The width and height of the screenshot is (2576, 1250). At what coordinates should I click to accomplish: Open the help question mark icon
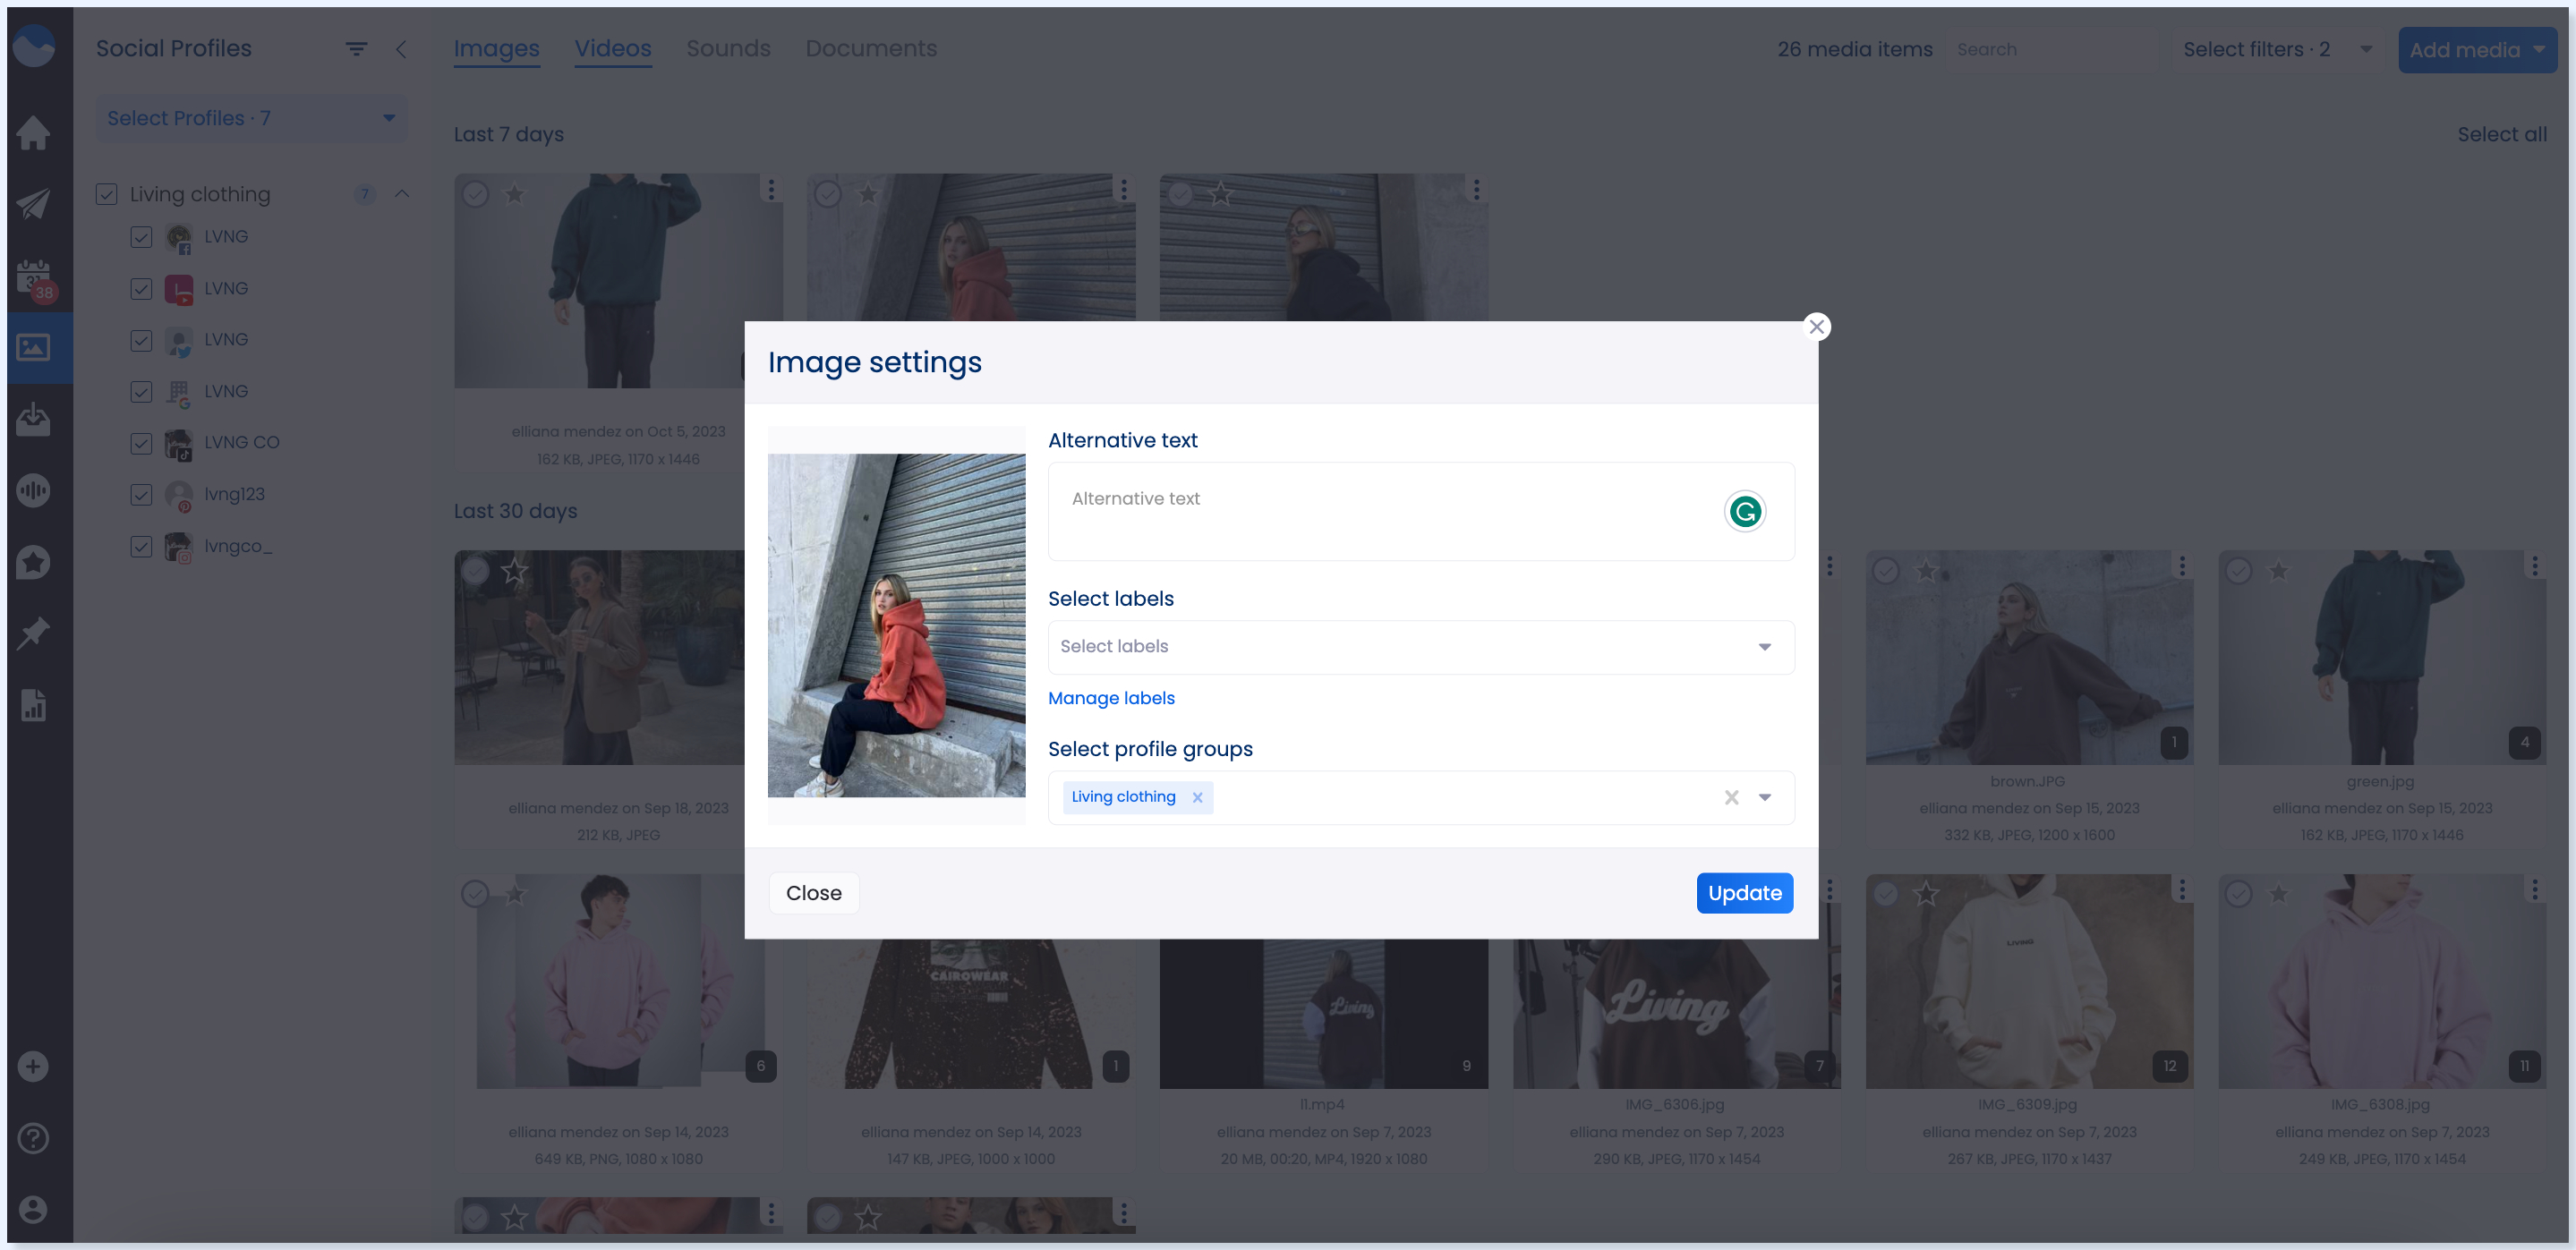pos(33,1138)
